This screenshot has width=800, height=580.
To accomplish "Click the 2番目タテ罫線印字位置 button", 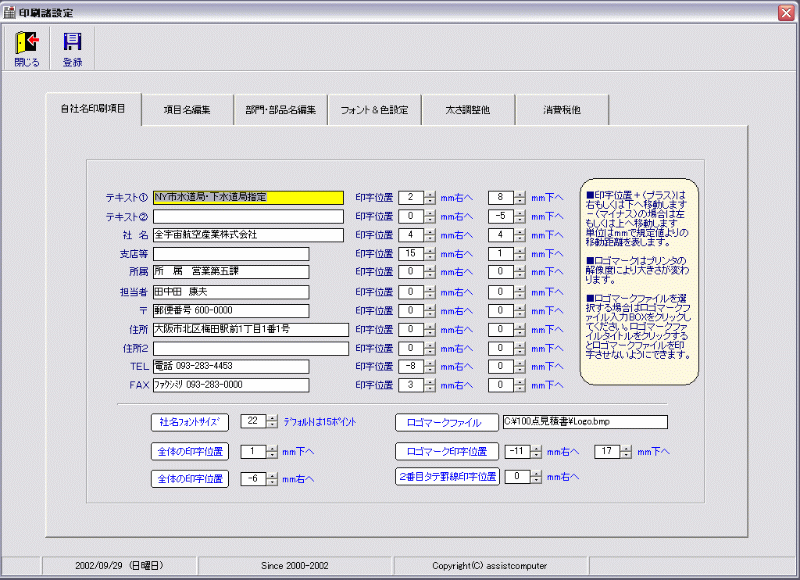I will 447,476.
